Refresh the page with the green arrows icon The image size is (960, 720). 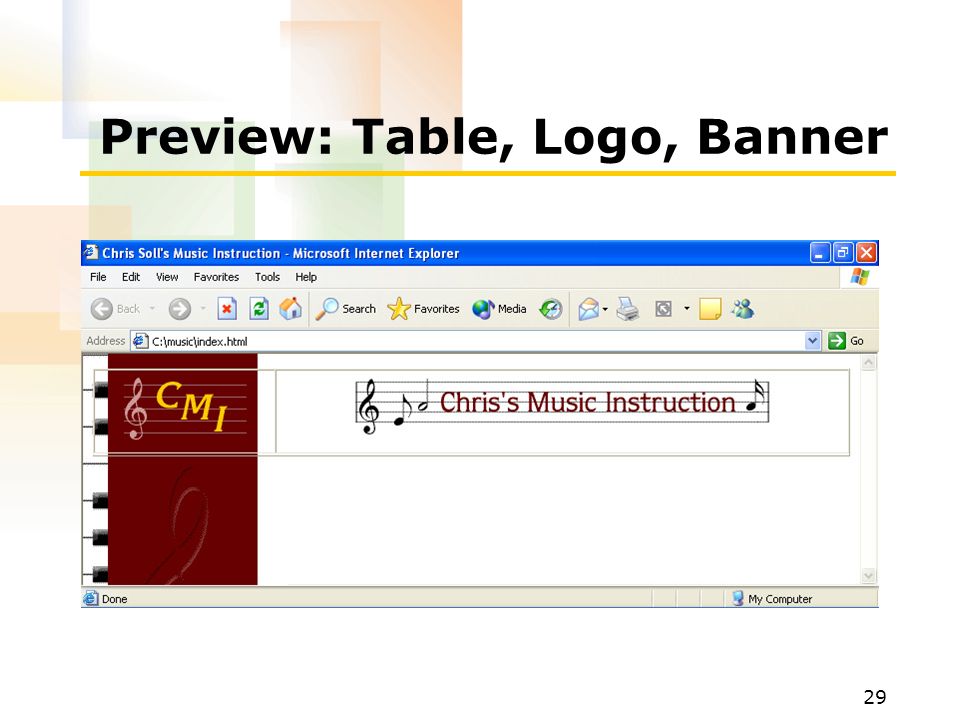(259, 309)
